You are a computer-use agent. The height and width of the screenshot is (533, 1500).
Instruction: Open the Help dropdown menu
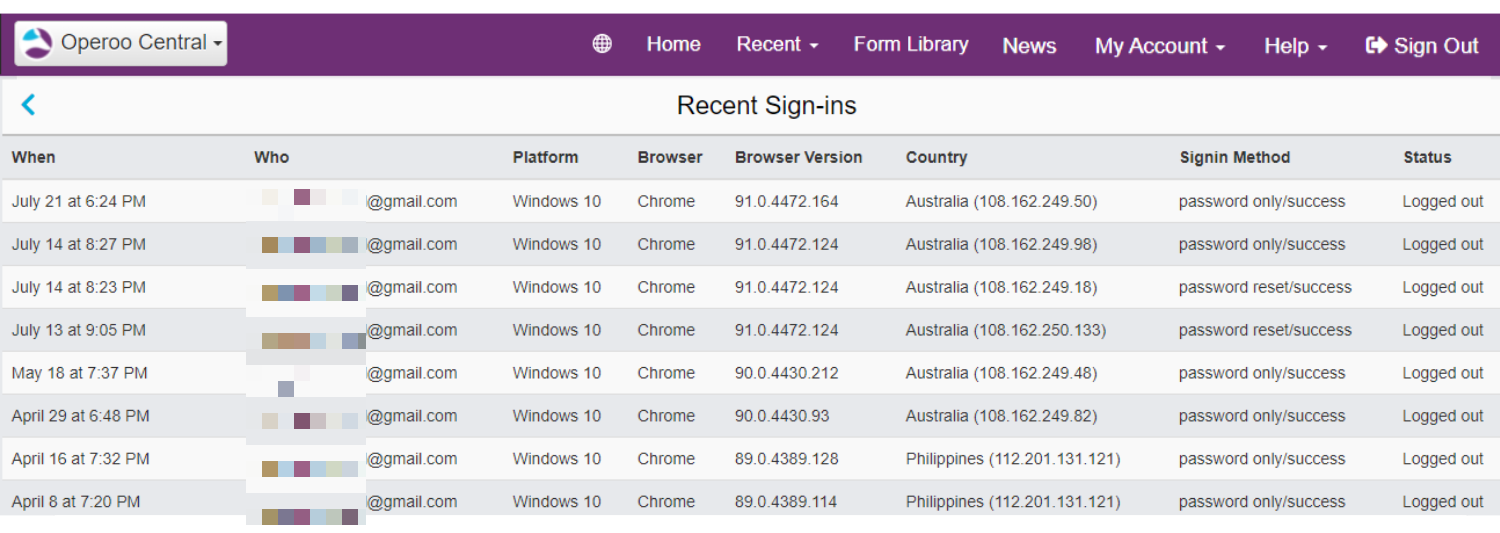(1295, 46)
